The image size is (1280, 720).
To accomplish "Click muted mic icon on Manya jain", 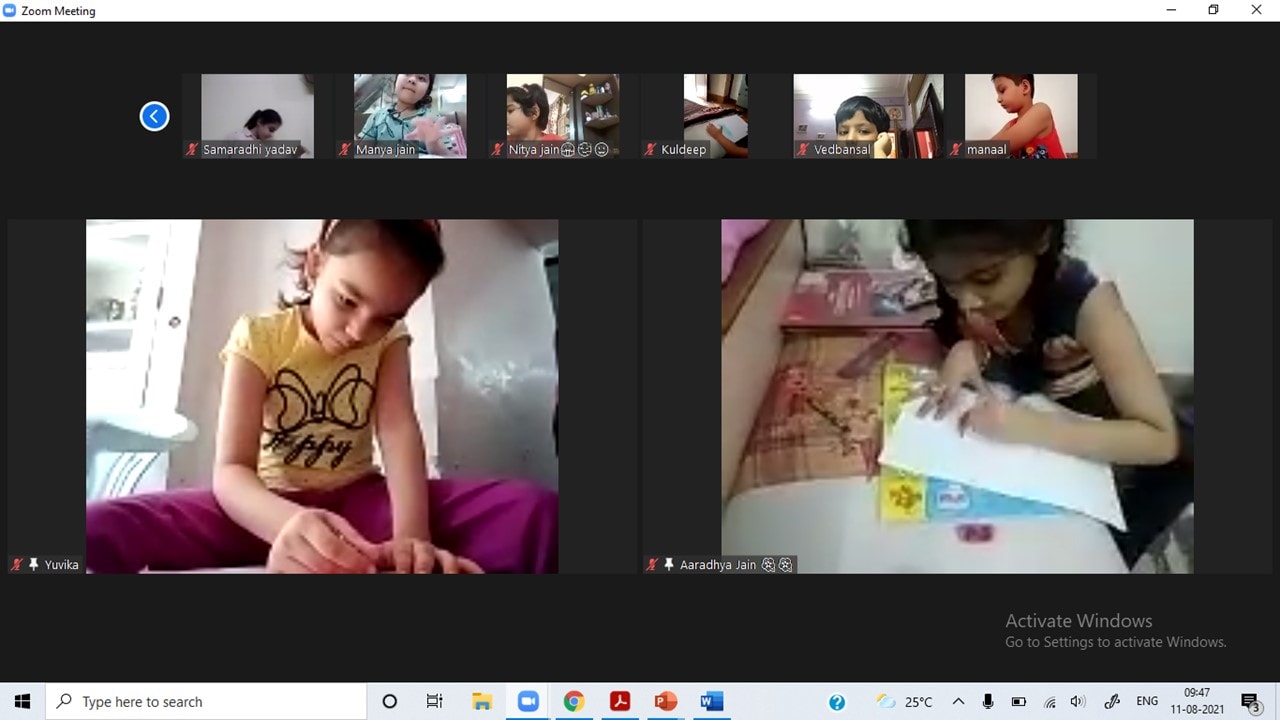I will click(x=345, y=150).
